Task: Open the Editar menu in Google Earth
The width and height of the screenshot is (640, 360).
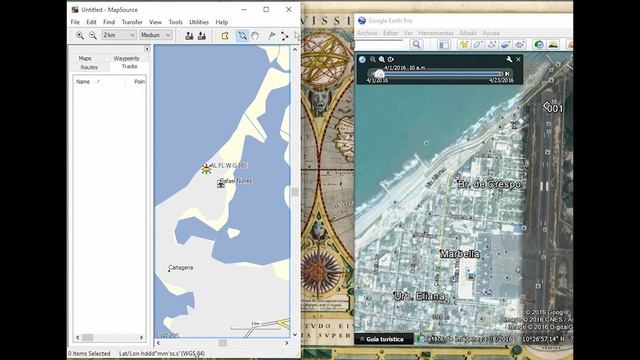Action: tap(391, 33)
